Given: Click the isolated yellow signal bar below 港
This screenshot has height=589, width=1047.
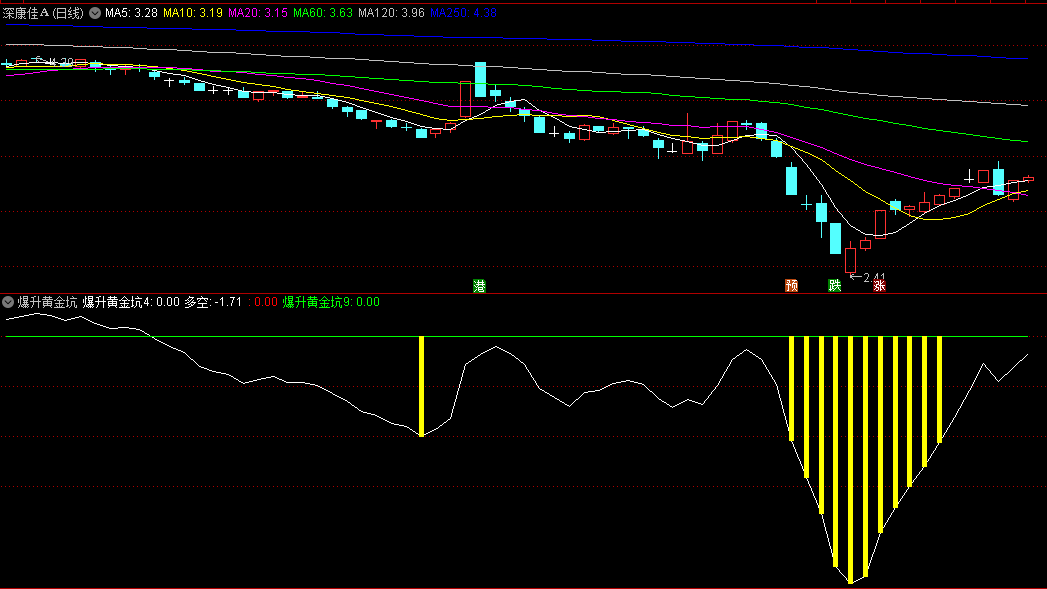Looking at the screenshot, I should pyautogui.click(x=421, y=386).
